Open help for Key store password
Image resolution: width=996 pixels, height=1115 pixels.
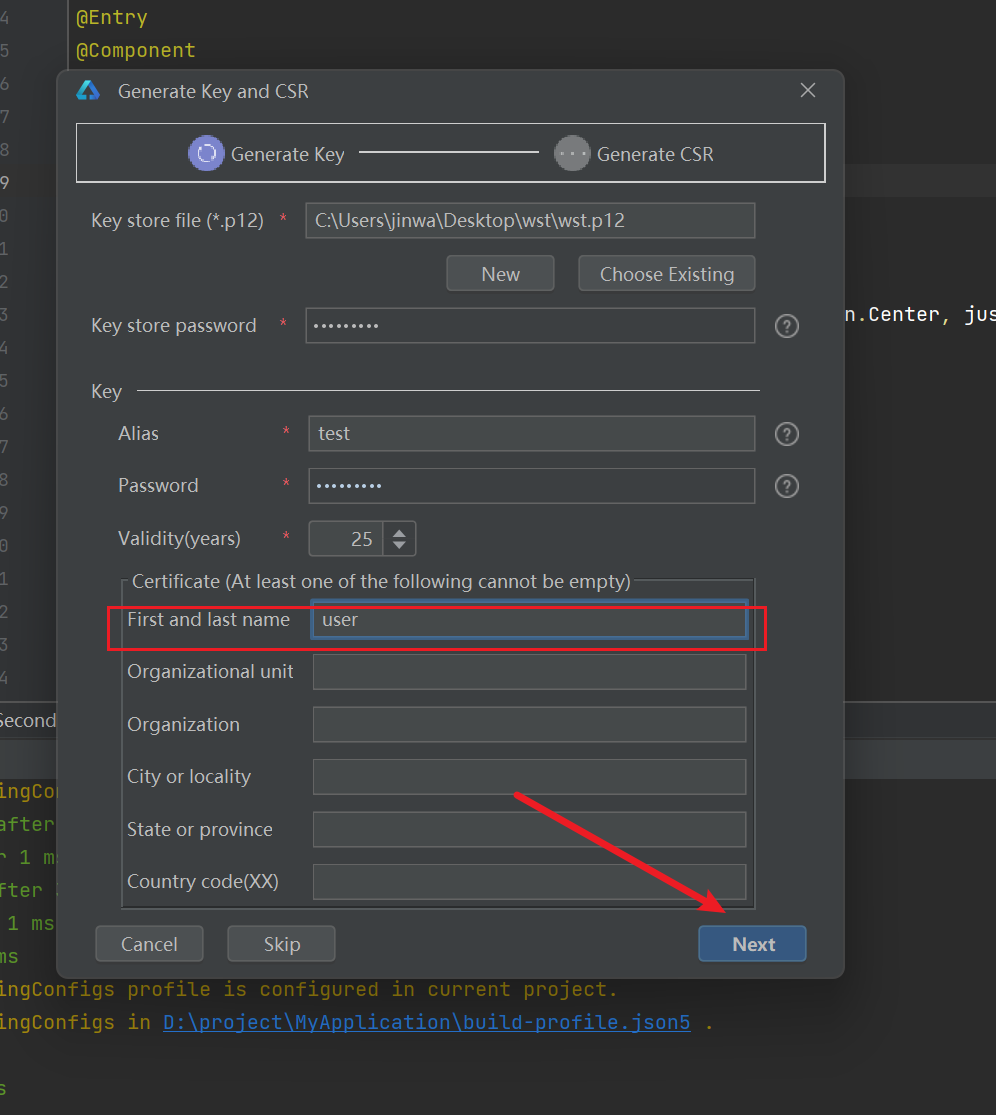[x=786, y=326]
